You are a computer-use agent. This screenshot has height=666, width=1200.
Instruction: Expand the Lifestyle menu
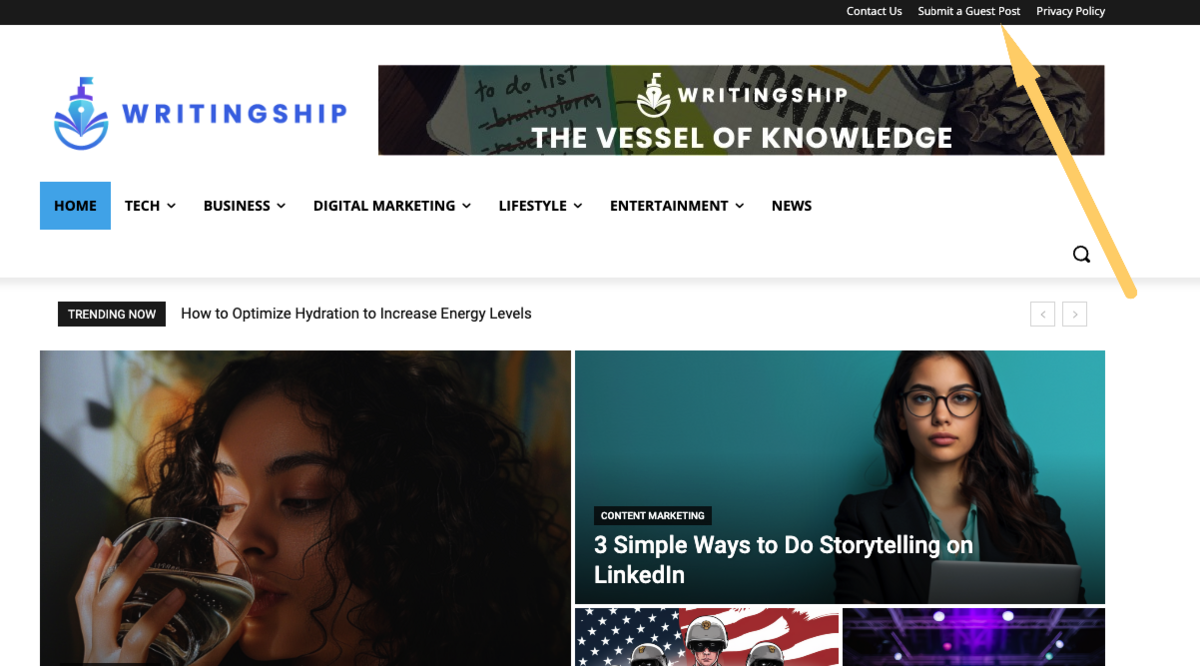(x=540, y=206)
